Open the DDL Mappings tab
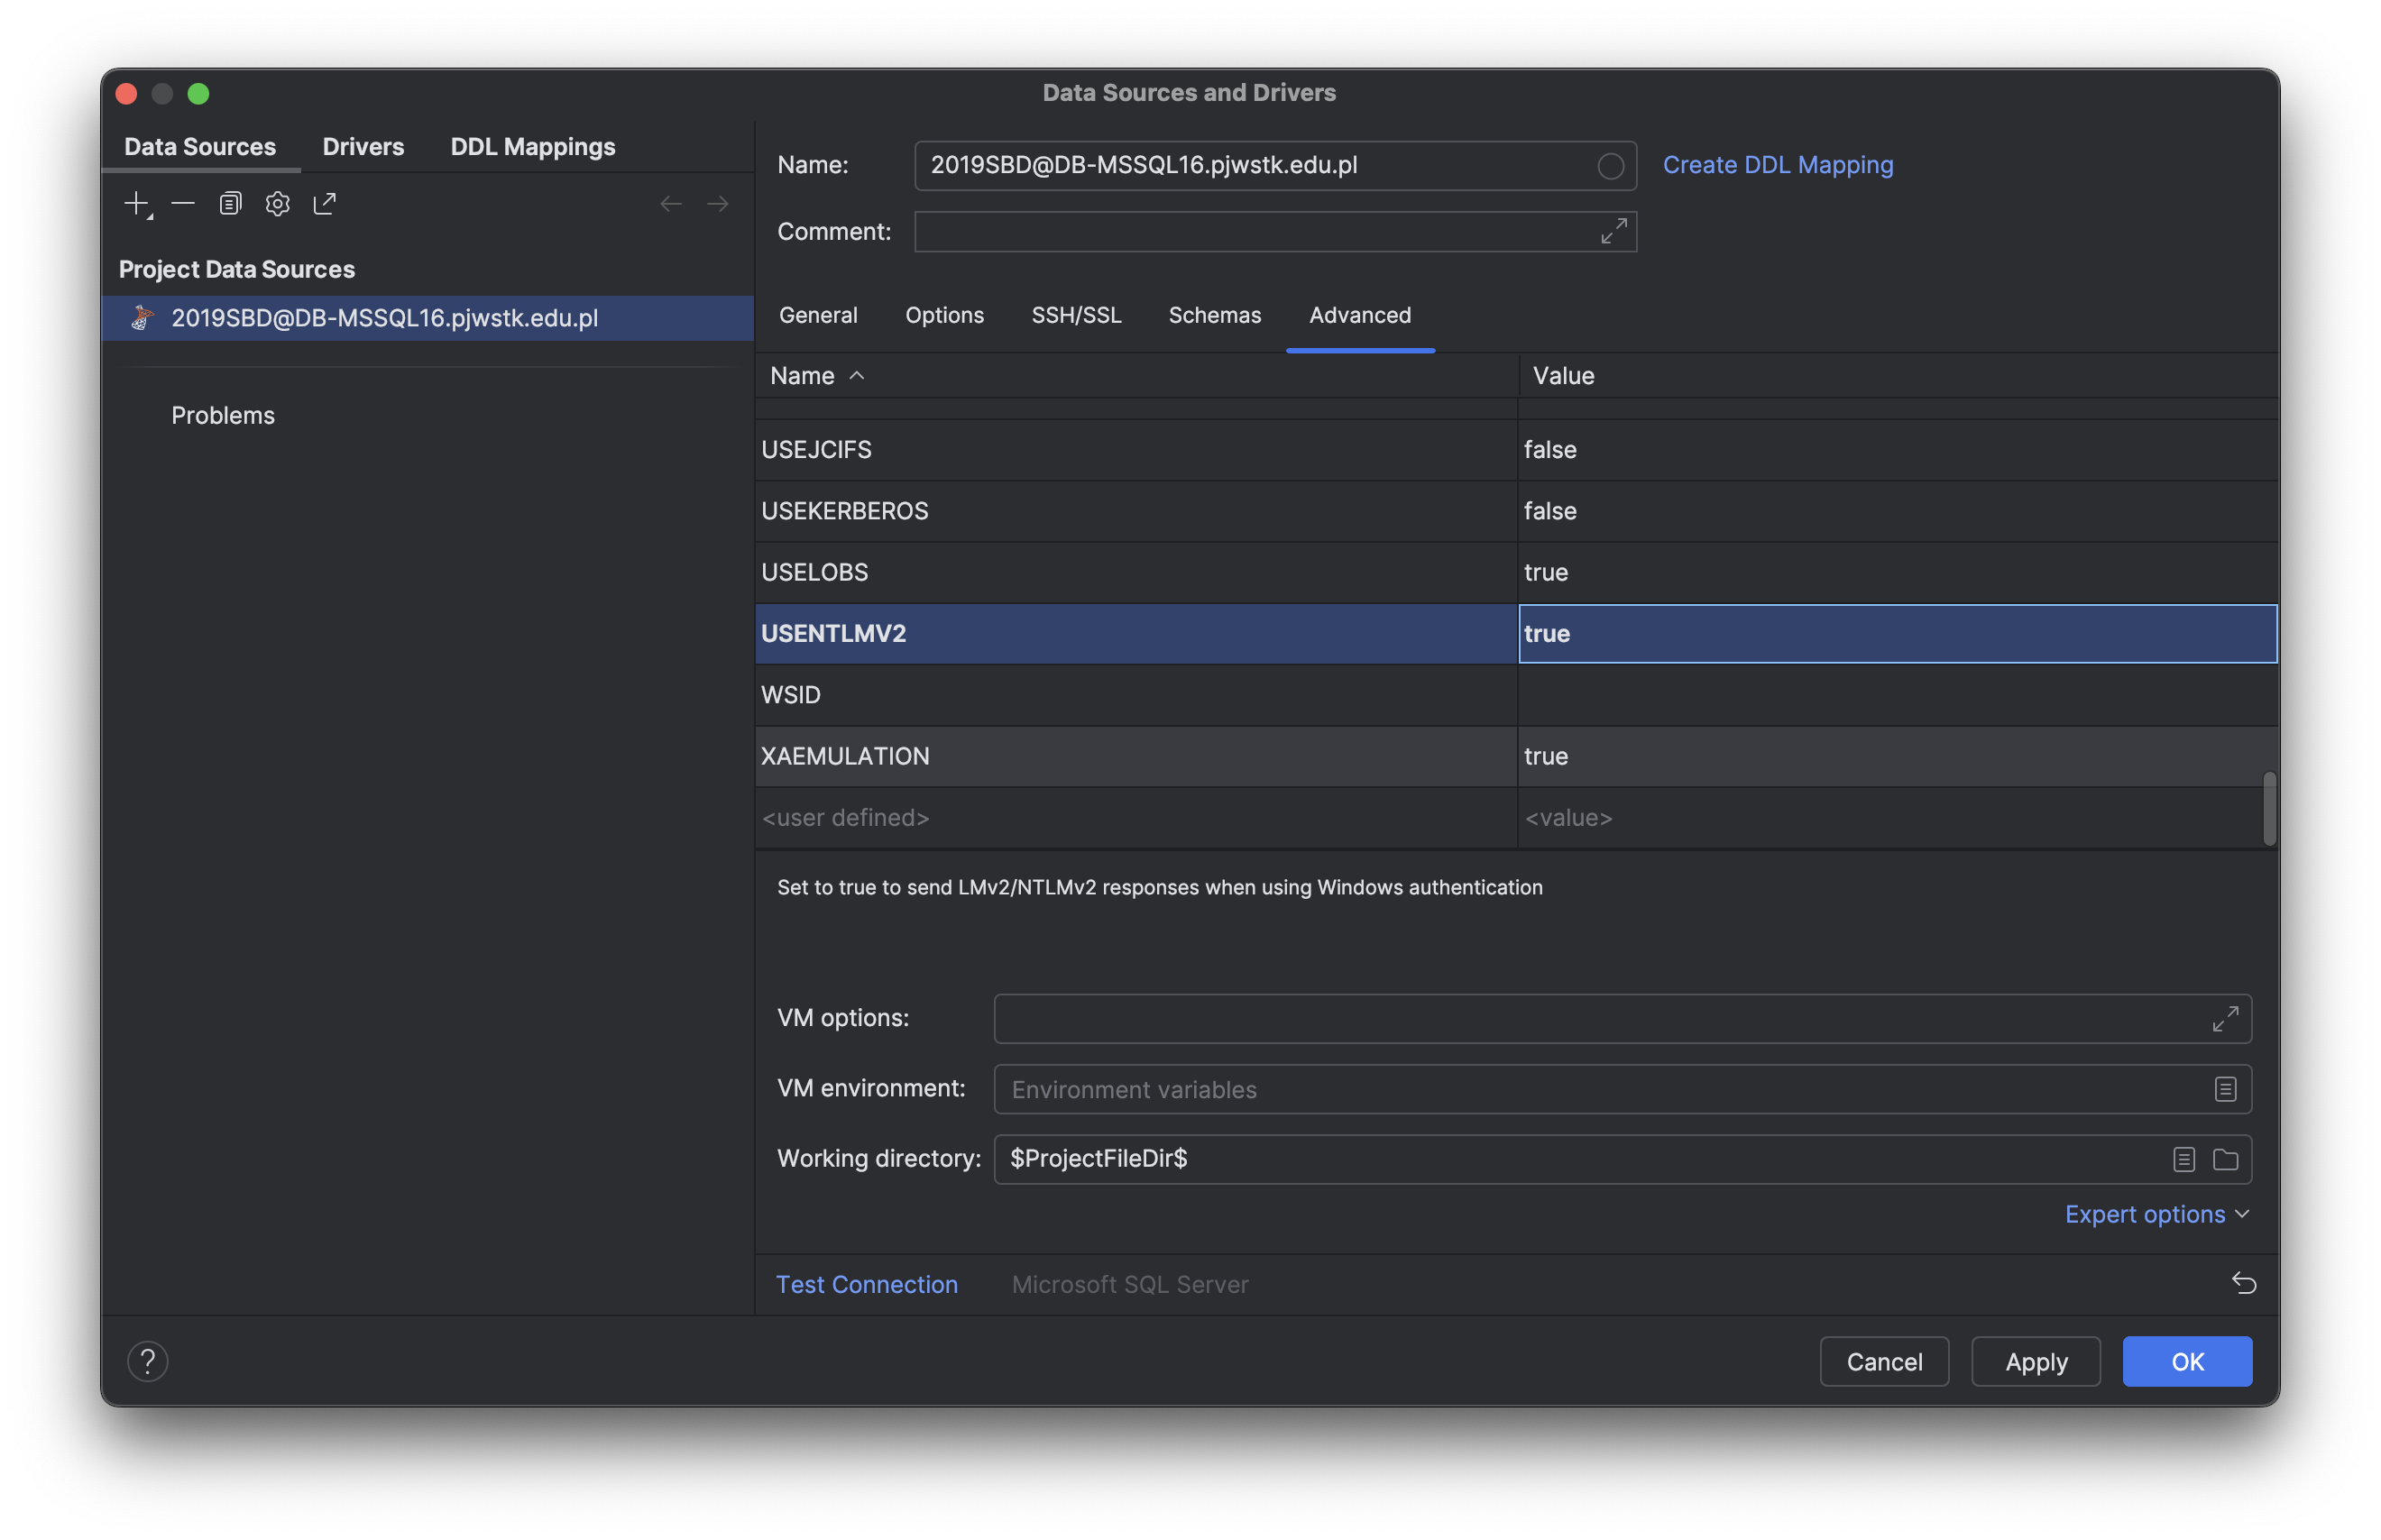The image size is (2381, 1540). (x=533, y=147)
